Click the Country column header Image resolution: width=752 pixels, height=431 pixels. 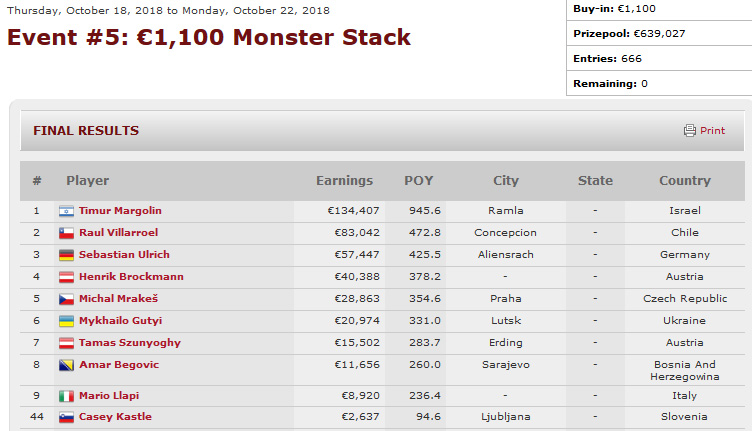[685, 181]
